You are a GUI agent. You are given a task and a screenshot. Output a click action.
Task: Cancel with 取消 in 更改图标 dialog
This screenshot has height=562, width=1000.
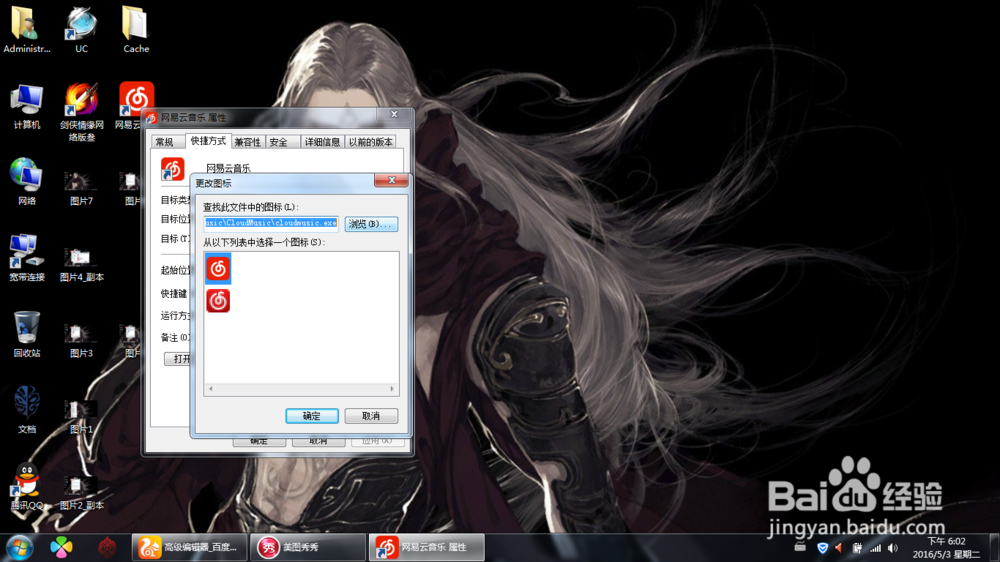click(371, 416)
